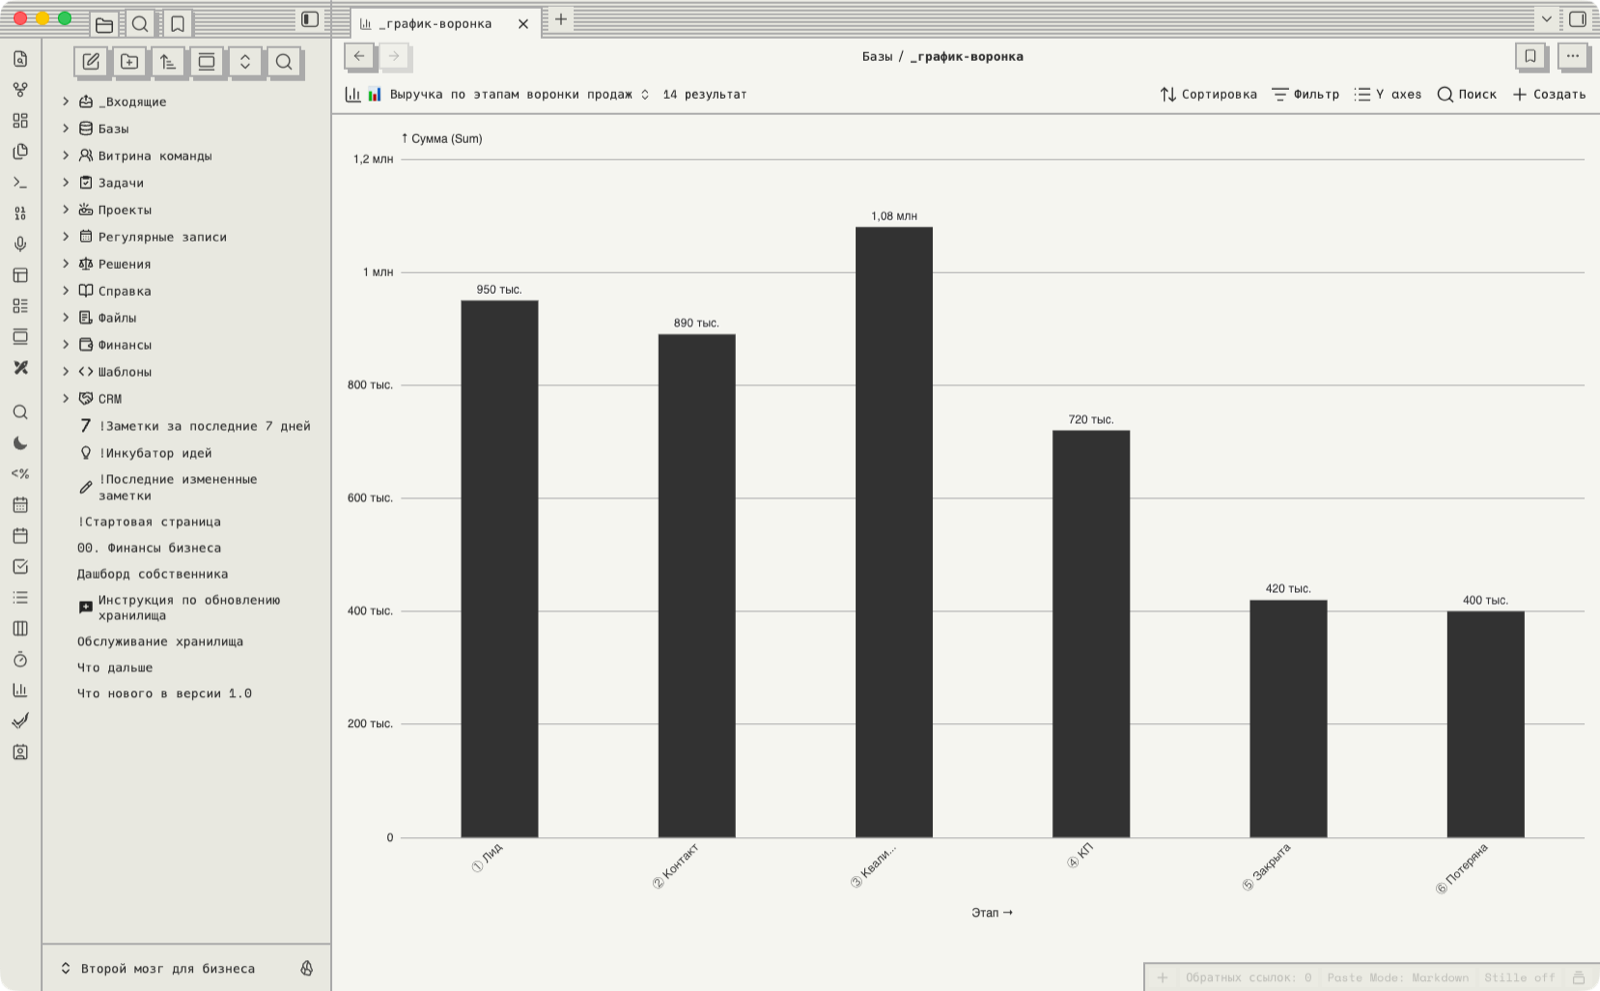Viewport: 1600px width, 991px height.
Task: Toggle Stille off in status bar
Action: click(1520, 977)
